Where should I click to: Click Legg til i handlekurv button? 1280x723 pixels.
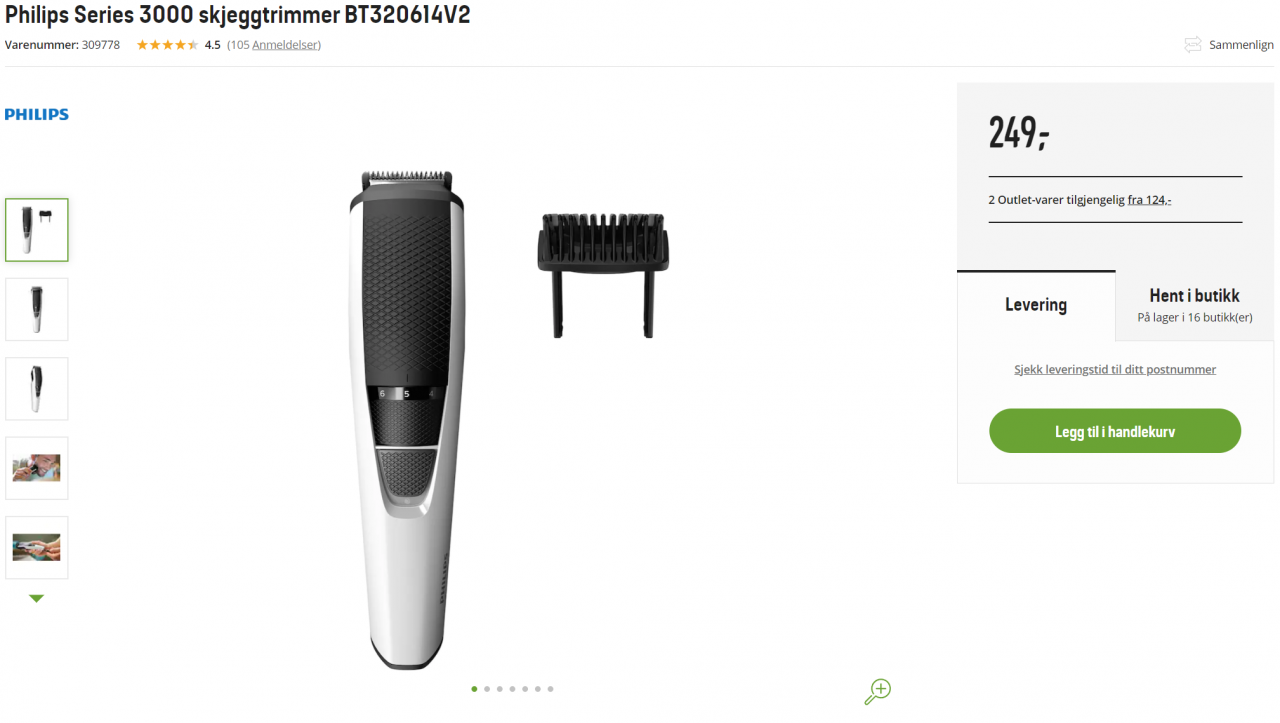(1115, 431)
